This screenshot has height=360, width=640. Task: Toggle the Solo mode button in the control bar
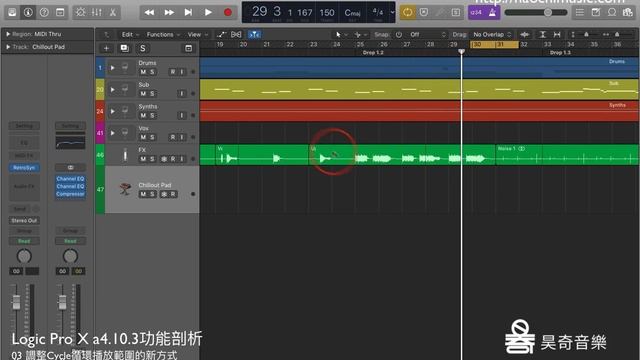pyautogui.click(x=456, y=12)
